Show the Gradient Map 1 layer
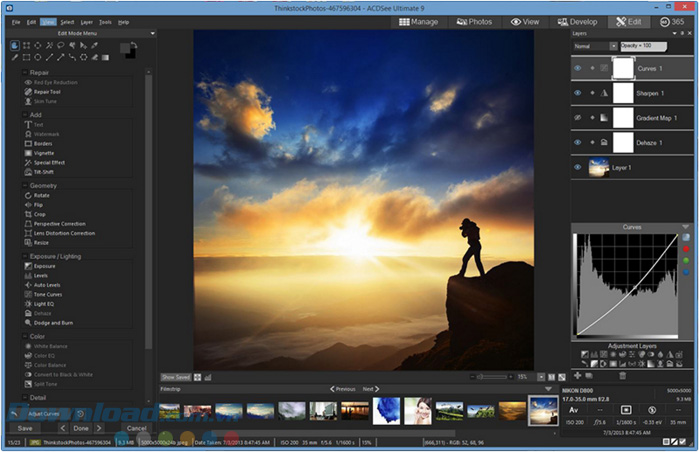The image size is (700, 452). 576,118
